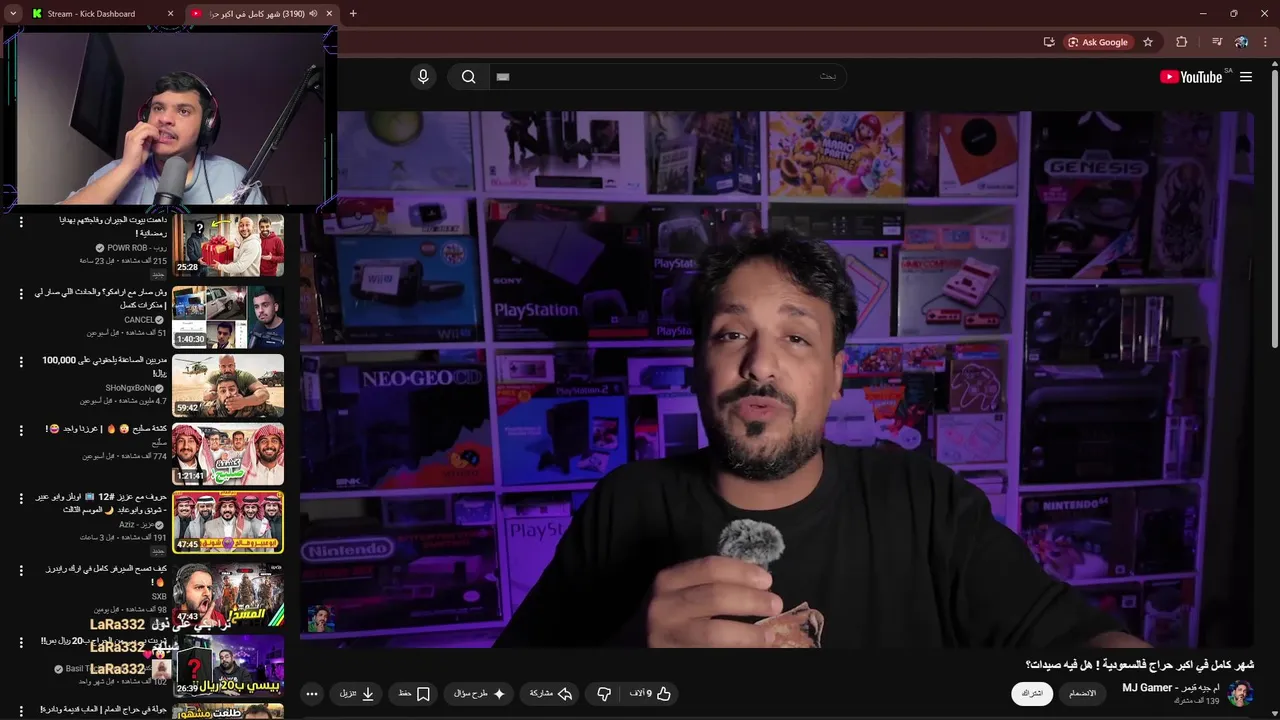The image size is (1280, 720).
Task: Open the SXB channel name
Action: [x=159, y=597]
